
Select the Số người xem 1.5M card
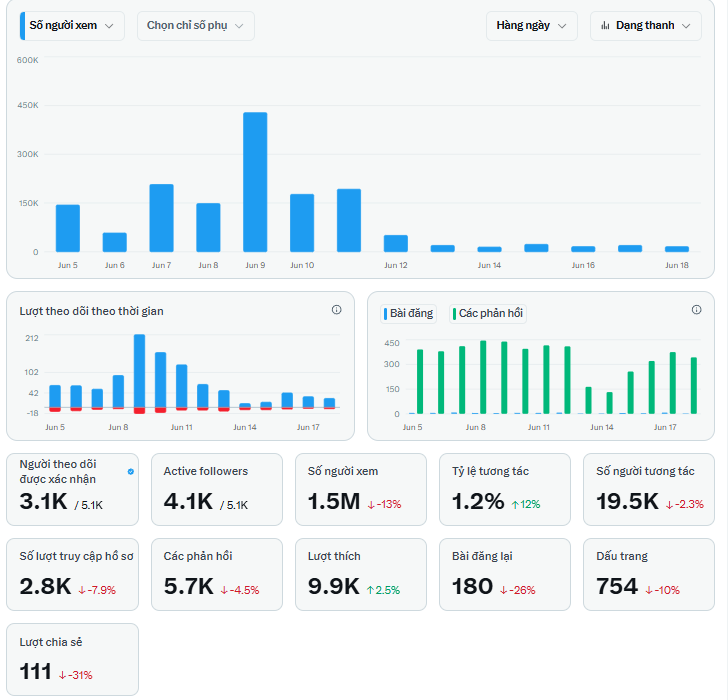click(361, 489)
